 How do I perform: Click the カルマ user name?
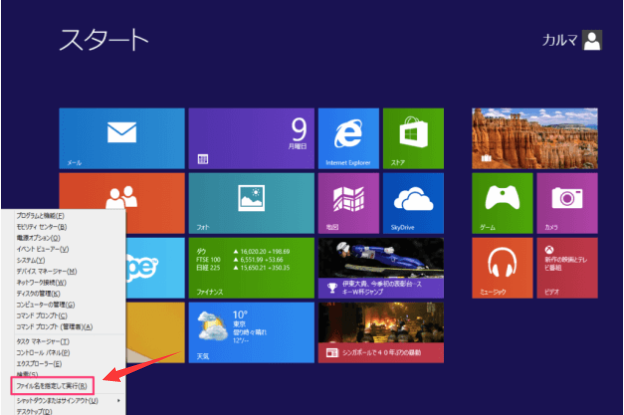(x=560, y=40)
